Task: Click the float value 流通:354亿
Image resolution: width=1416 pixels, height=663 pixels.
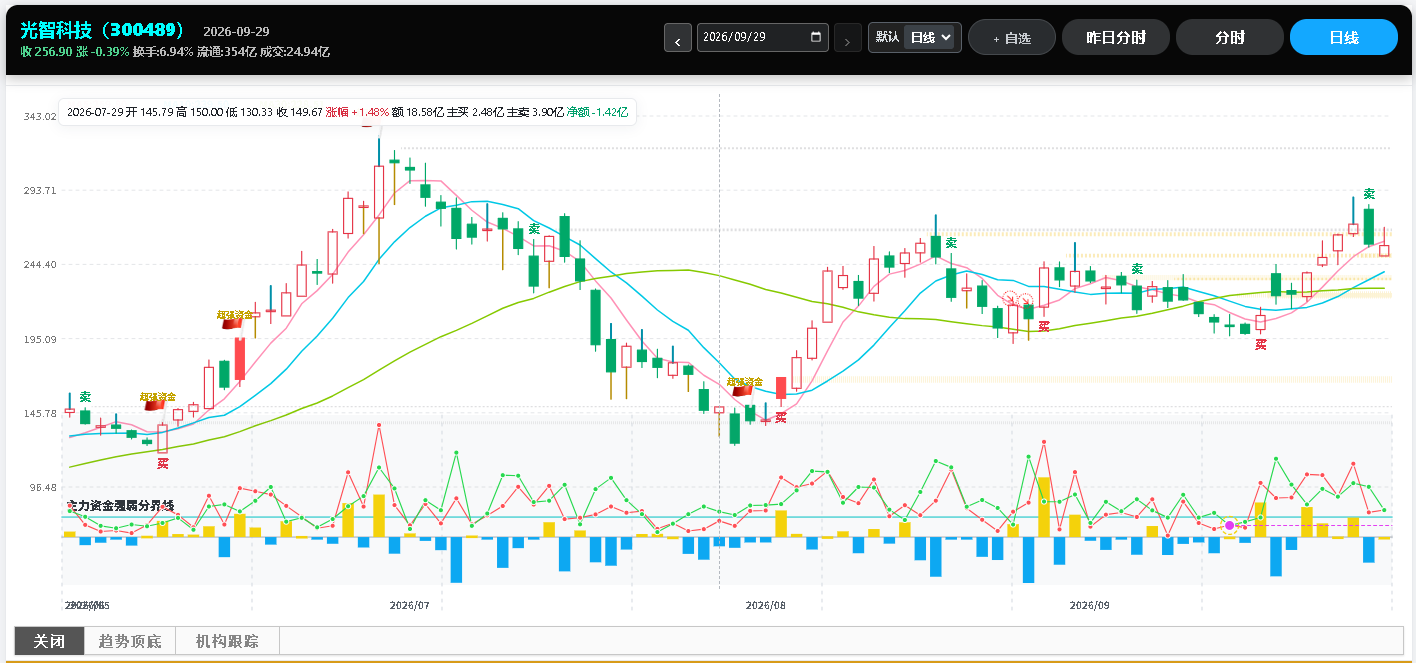Action: (x=227, y=51)
